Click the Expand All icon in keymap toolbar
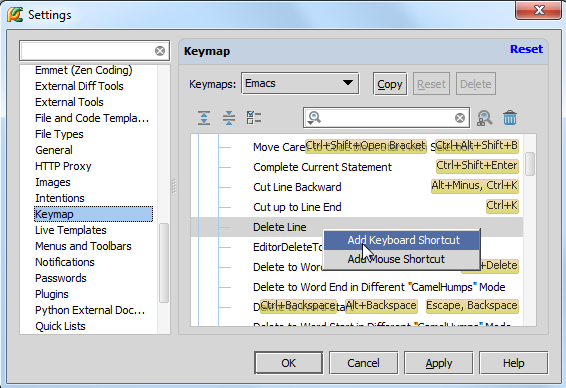This screenshot has height=388, width=566. click(x=204, y=118)
